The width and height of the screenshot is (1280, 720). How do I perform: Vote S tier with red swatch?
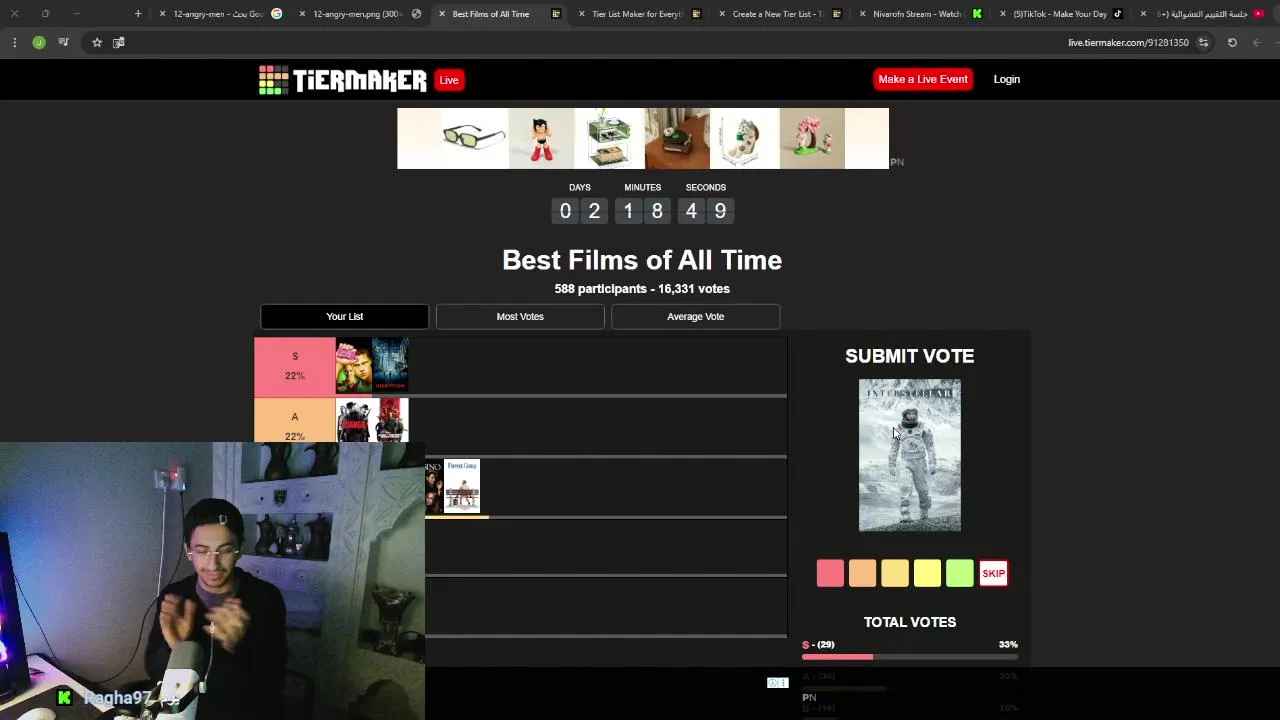click(x=830, y=573)
